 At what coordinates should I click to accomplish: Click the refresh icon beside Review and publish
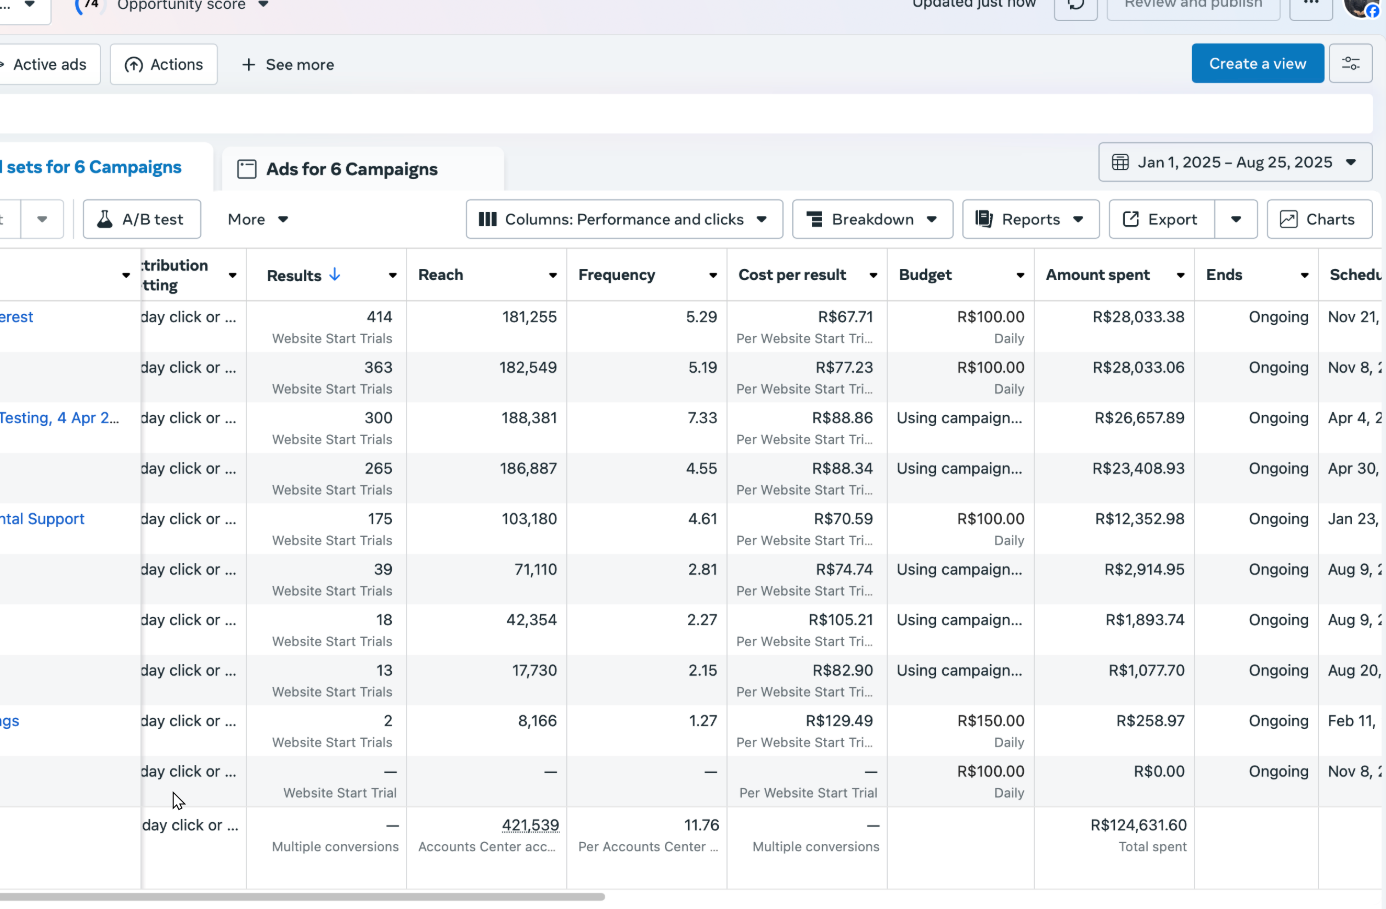1076,6
